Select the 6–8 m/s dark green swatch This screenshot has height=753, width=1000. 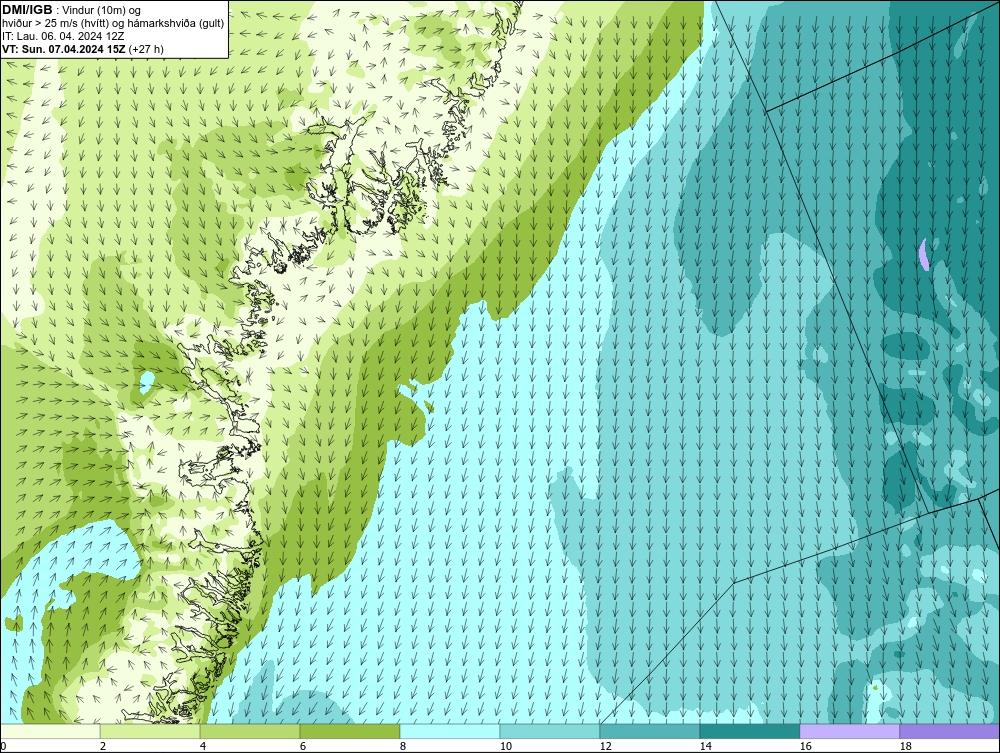[x=349, y=731]
